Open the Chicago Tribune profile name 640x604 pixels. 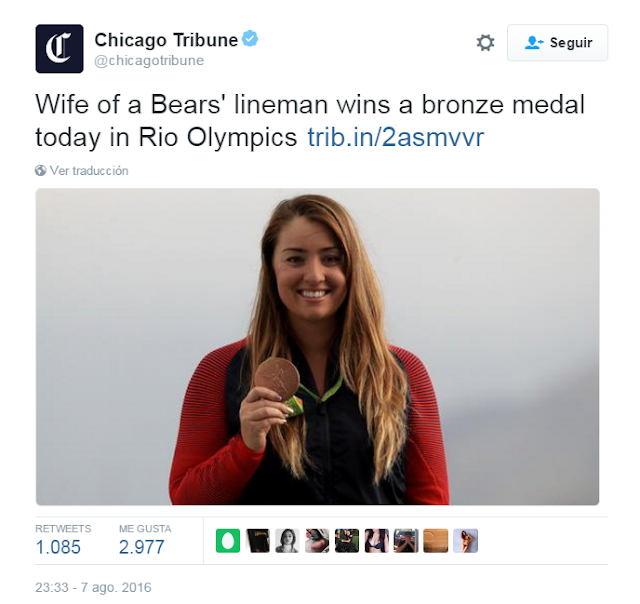166,40
